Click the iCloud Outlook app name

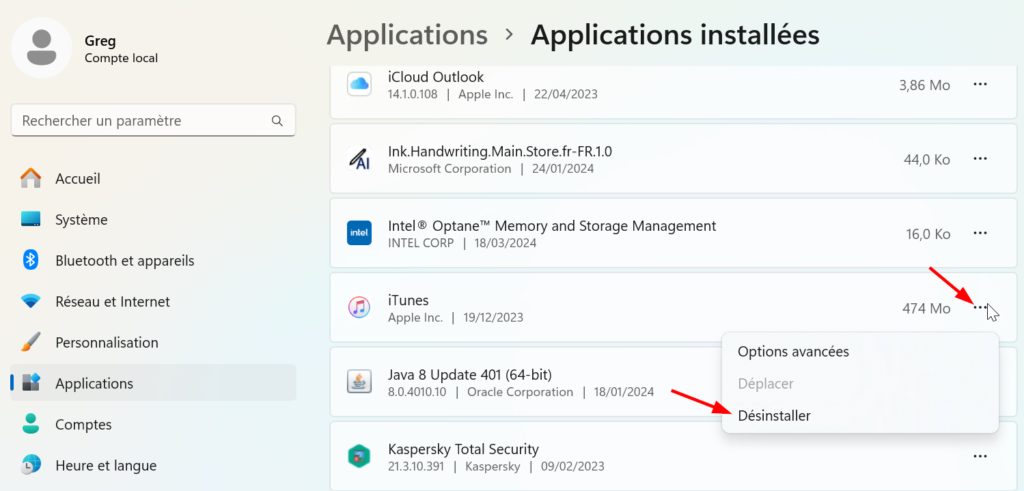click(x=436, y=77)
